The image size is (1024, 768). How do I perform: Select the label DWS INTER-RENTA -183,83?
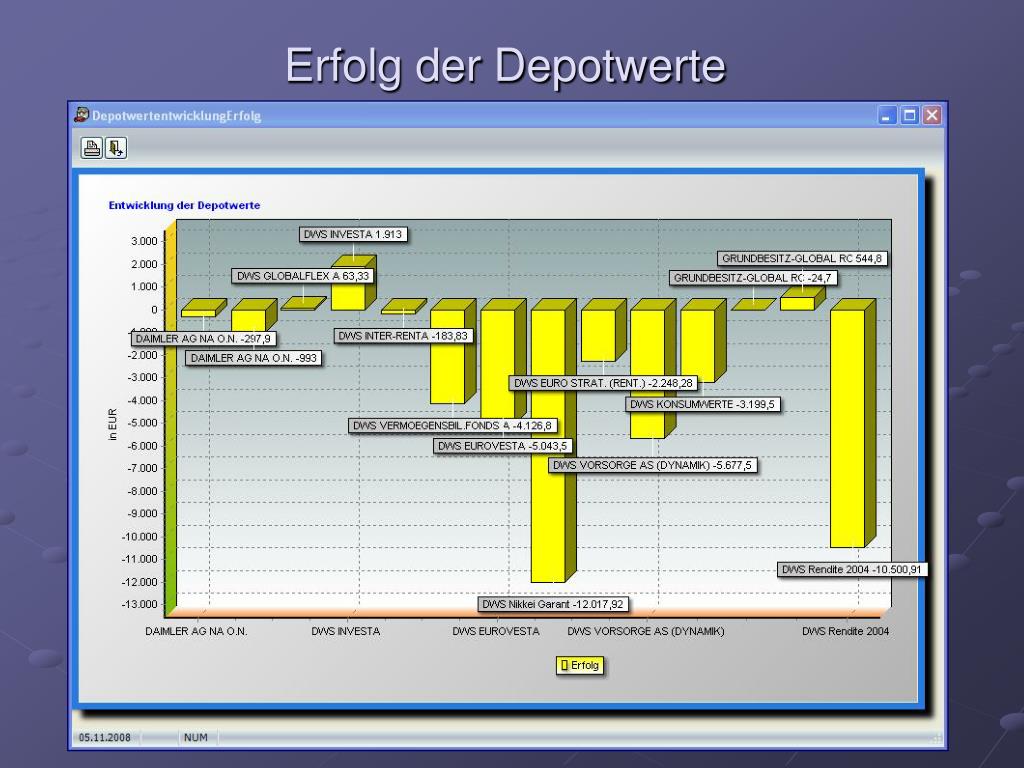point(403,336)
